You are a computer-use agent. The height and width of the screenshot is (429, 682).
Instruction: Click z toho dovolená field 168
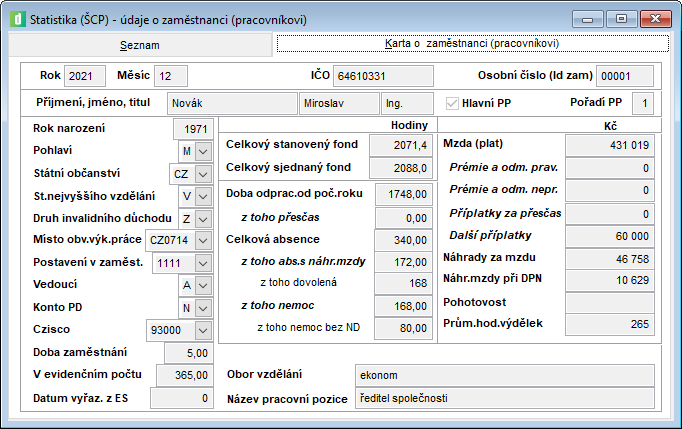(x=403, y=283)
